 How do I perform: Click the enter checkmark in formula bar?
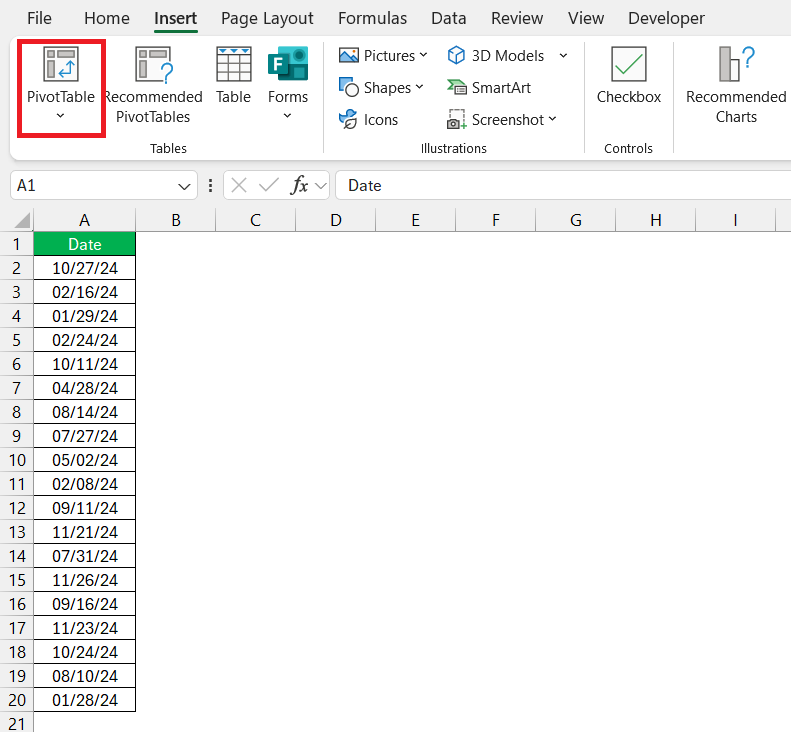pos(269,186)
